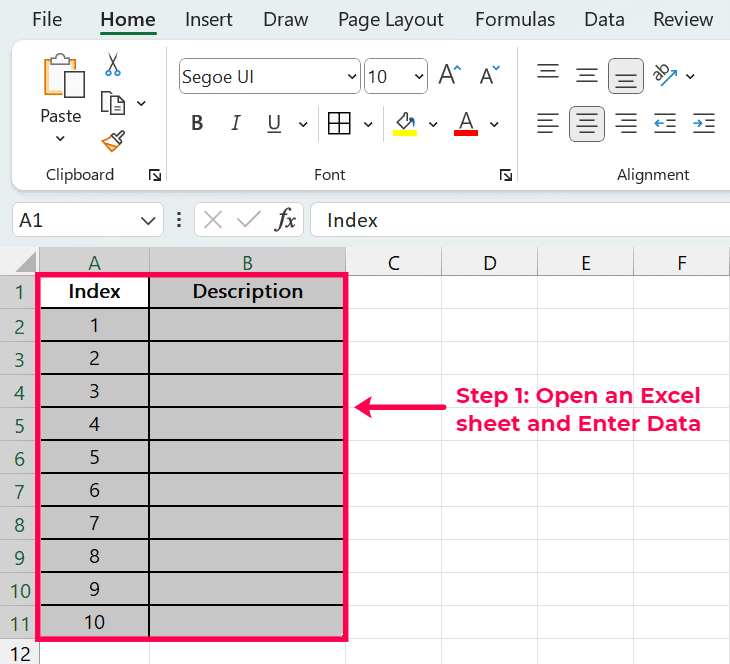
Task: Toggle Bold formatting
Action: pyautogui.click(x=197, y=123)
